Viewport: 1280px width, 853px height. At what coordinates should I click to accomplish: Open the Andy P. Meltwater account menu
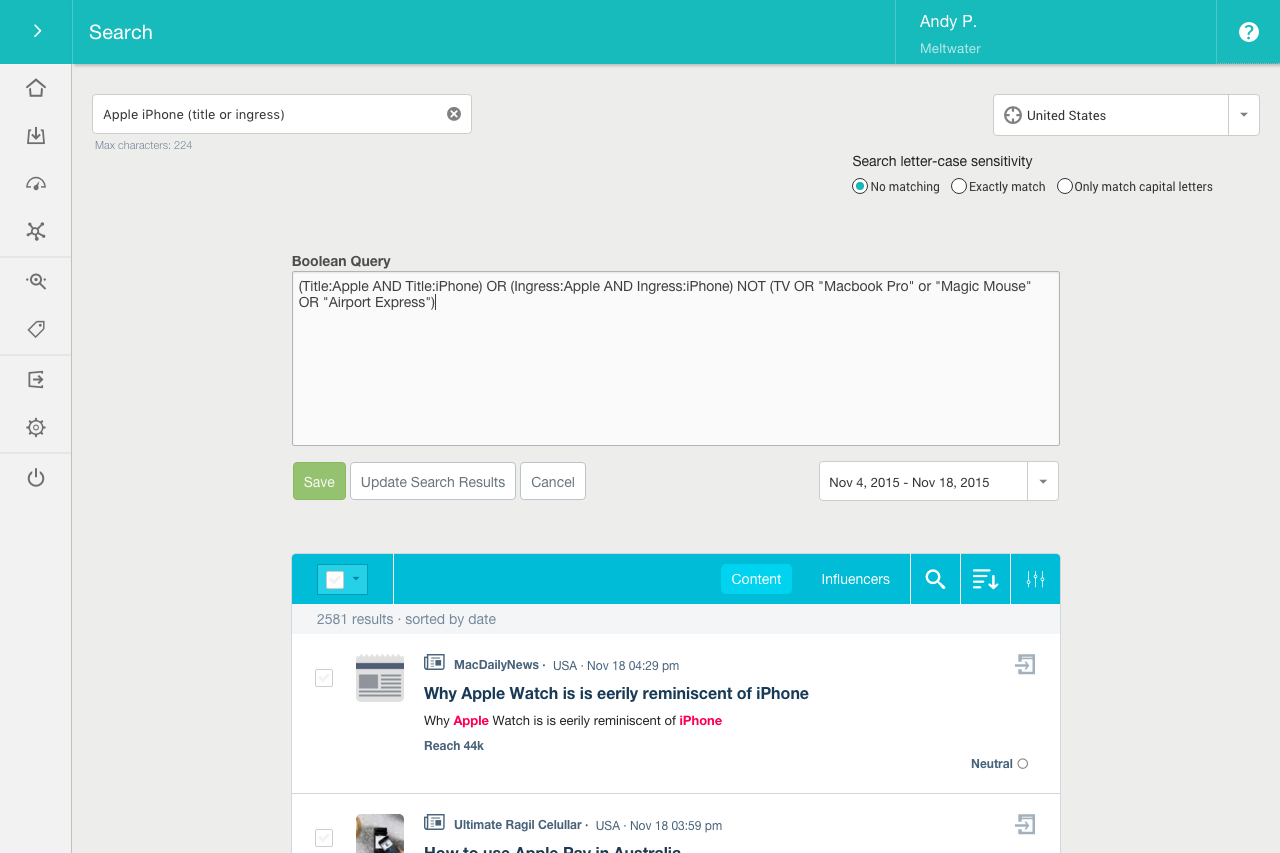tap(1055, 32)
